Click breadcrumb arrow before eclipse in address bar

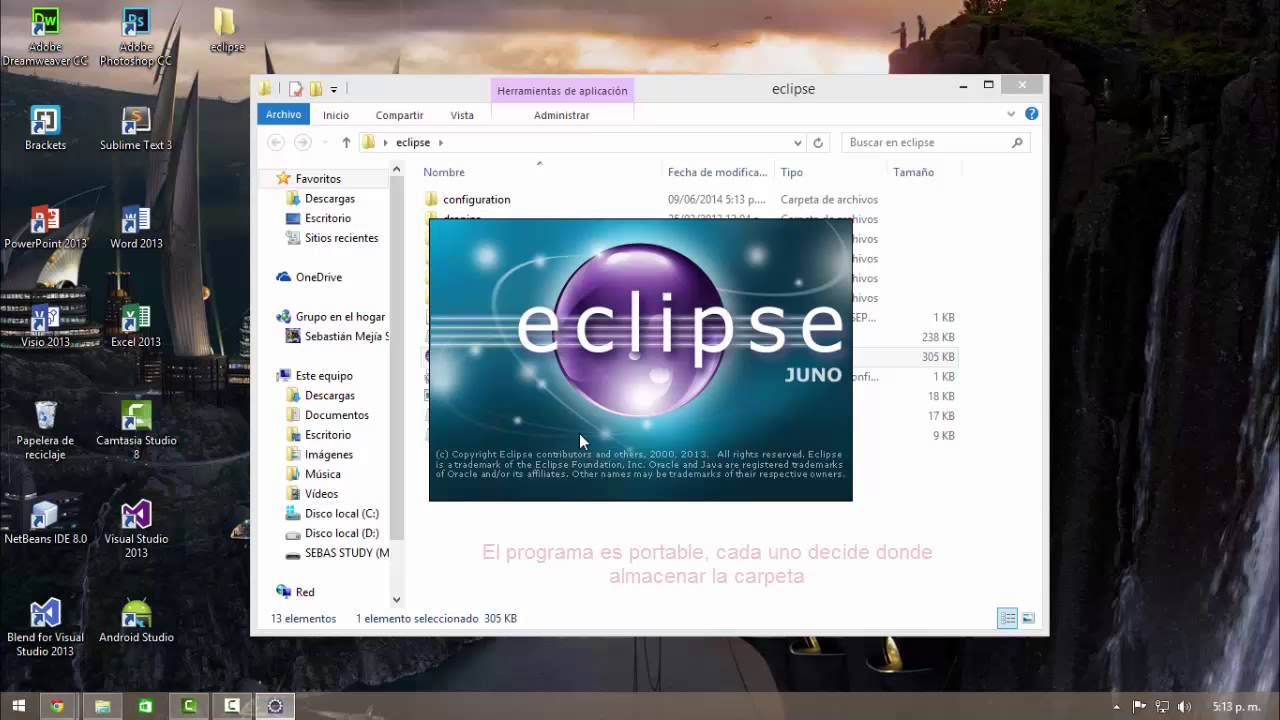(x=385, y=143)
